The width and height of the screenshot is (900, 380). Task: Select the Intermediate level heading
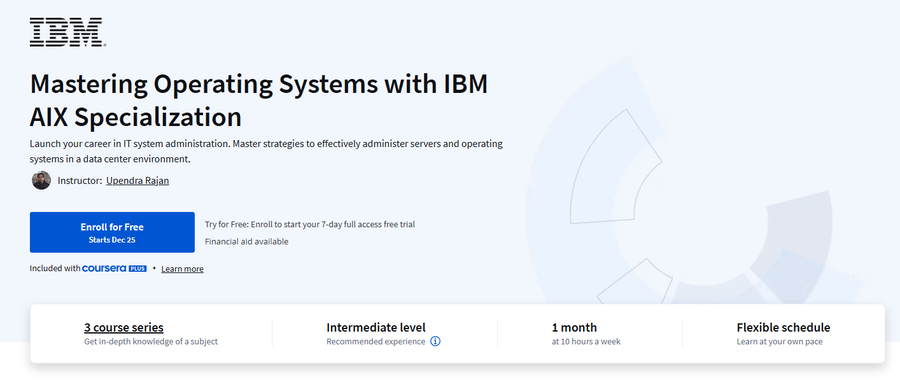[x=376, y=327]
